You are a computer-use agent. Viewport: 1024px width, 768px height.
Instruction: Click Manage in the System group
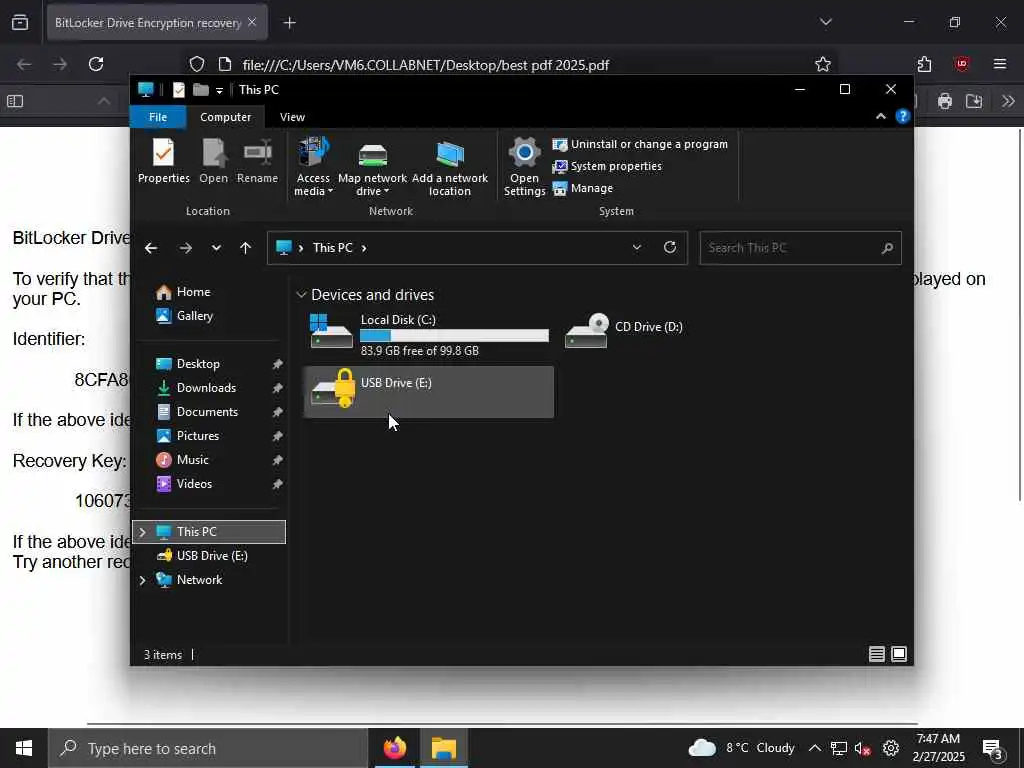[583, 189]
